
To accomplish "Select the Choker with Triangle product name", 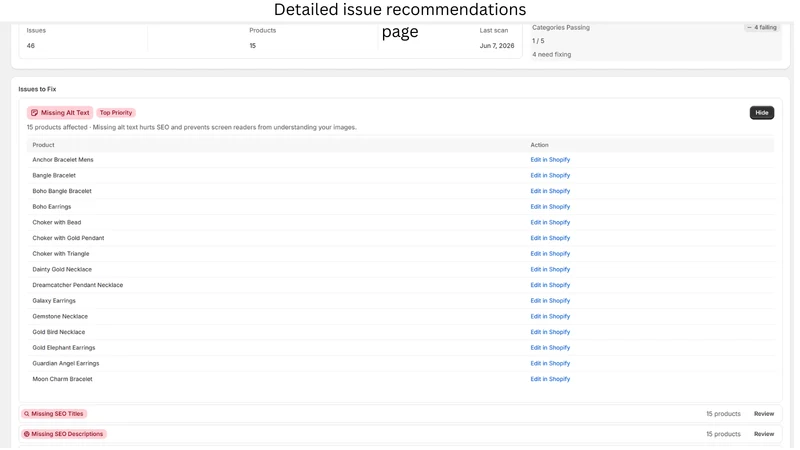I will pos(61,254).
